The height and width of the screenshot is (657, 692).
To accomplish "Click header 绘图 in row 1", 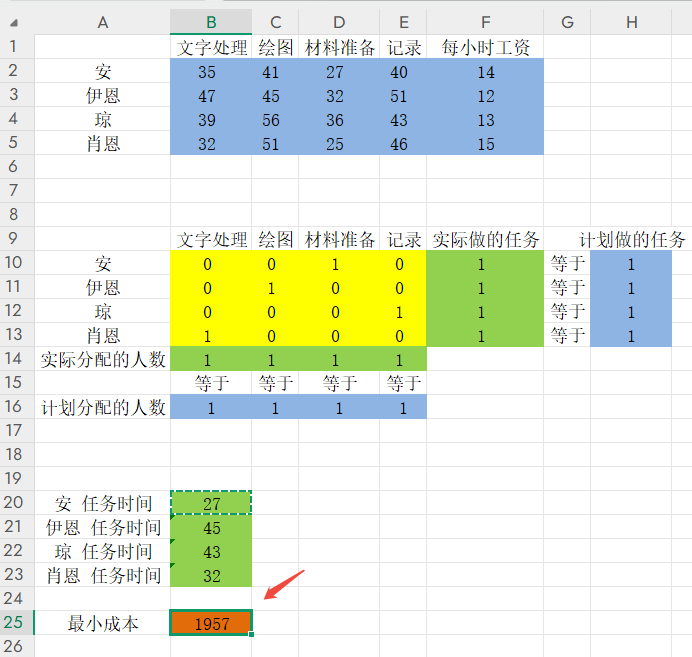I will point(276,47).
